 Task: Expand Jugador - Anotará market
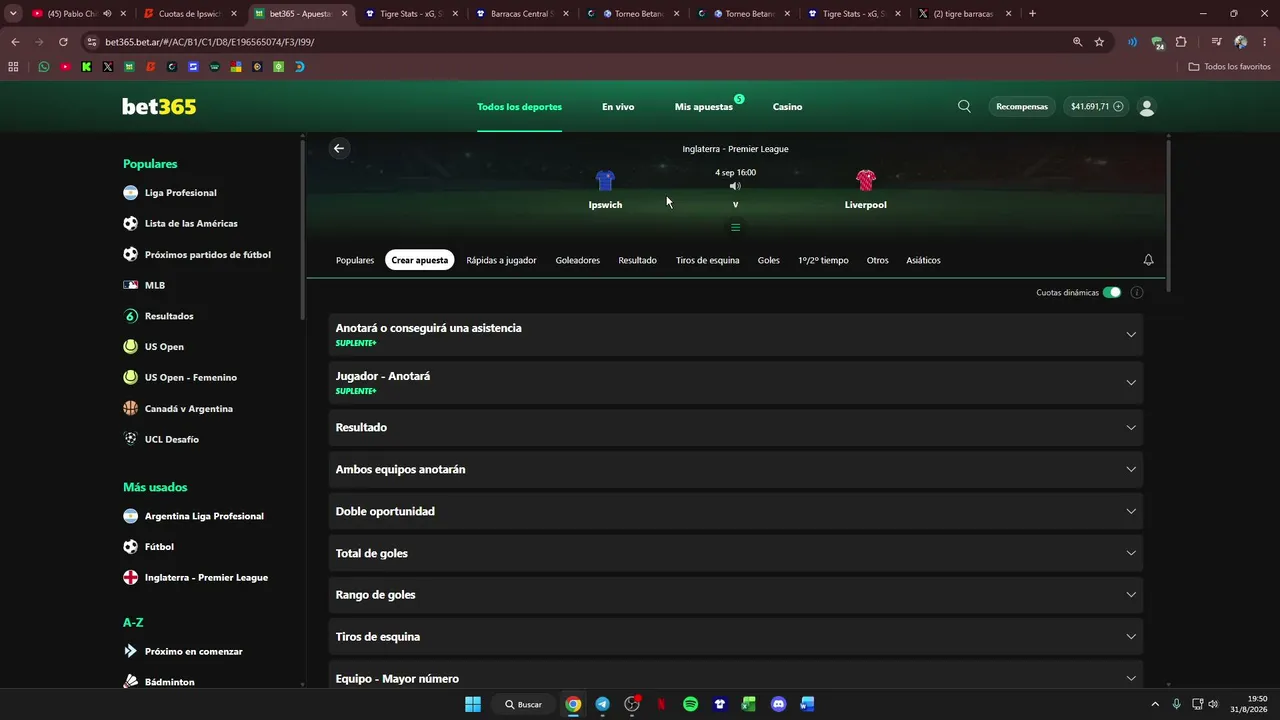735,383
